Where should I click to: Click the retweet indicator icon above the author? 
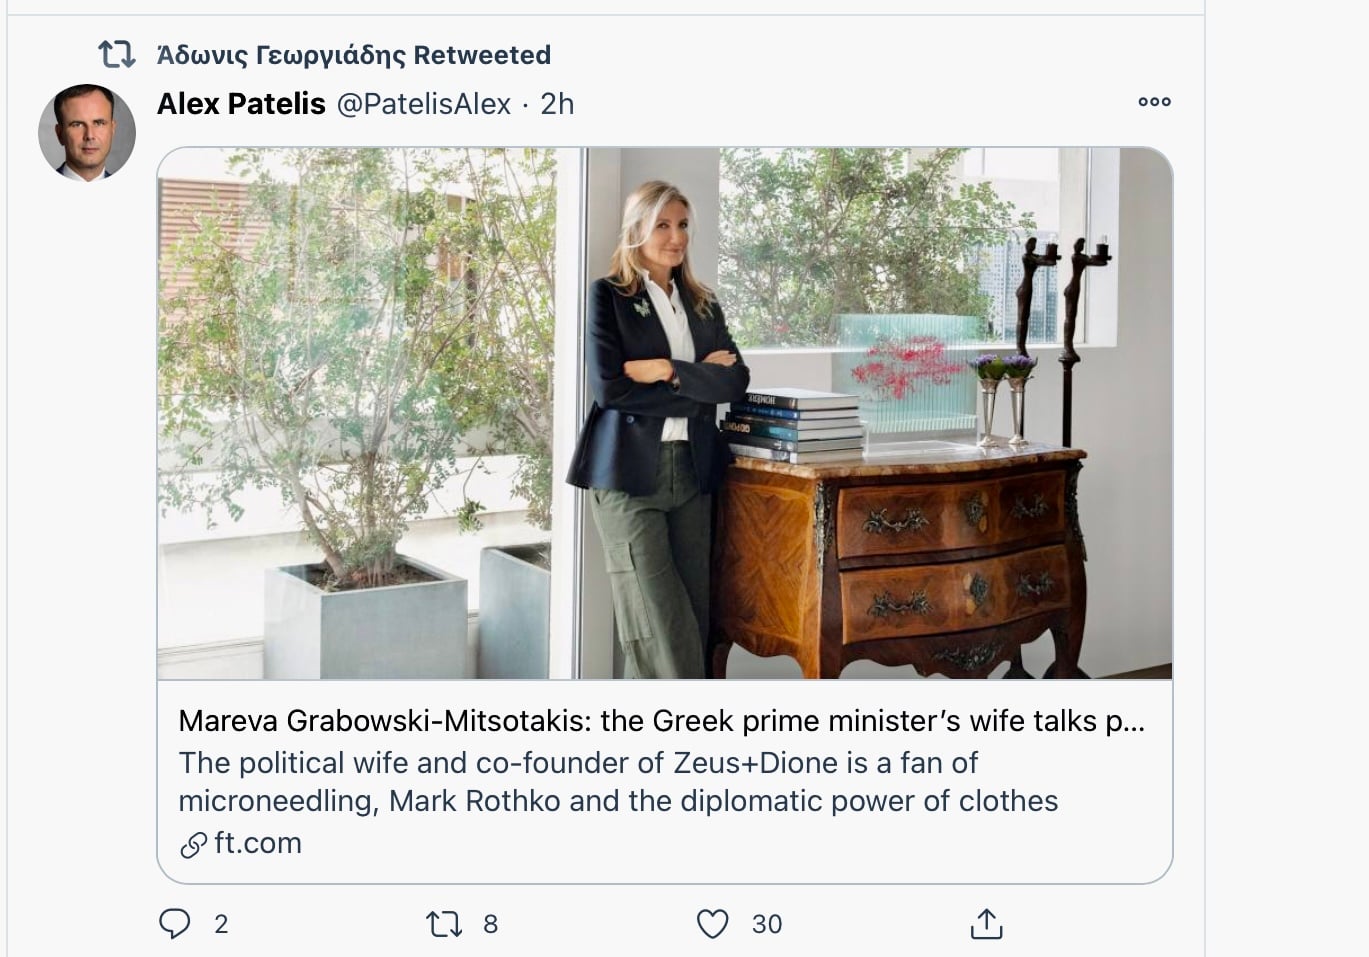coord(116,54)
